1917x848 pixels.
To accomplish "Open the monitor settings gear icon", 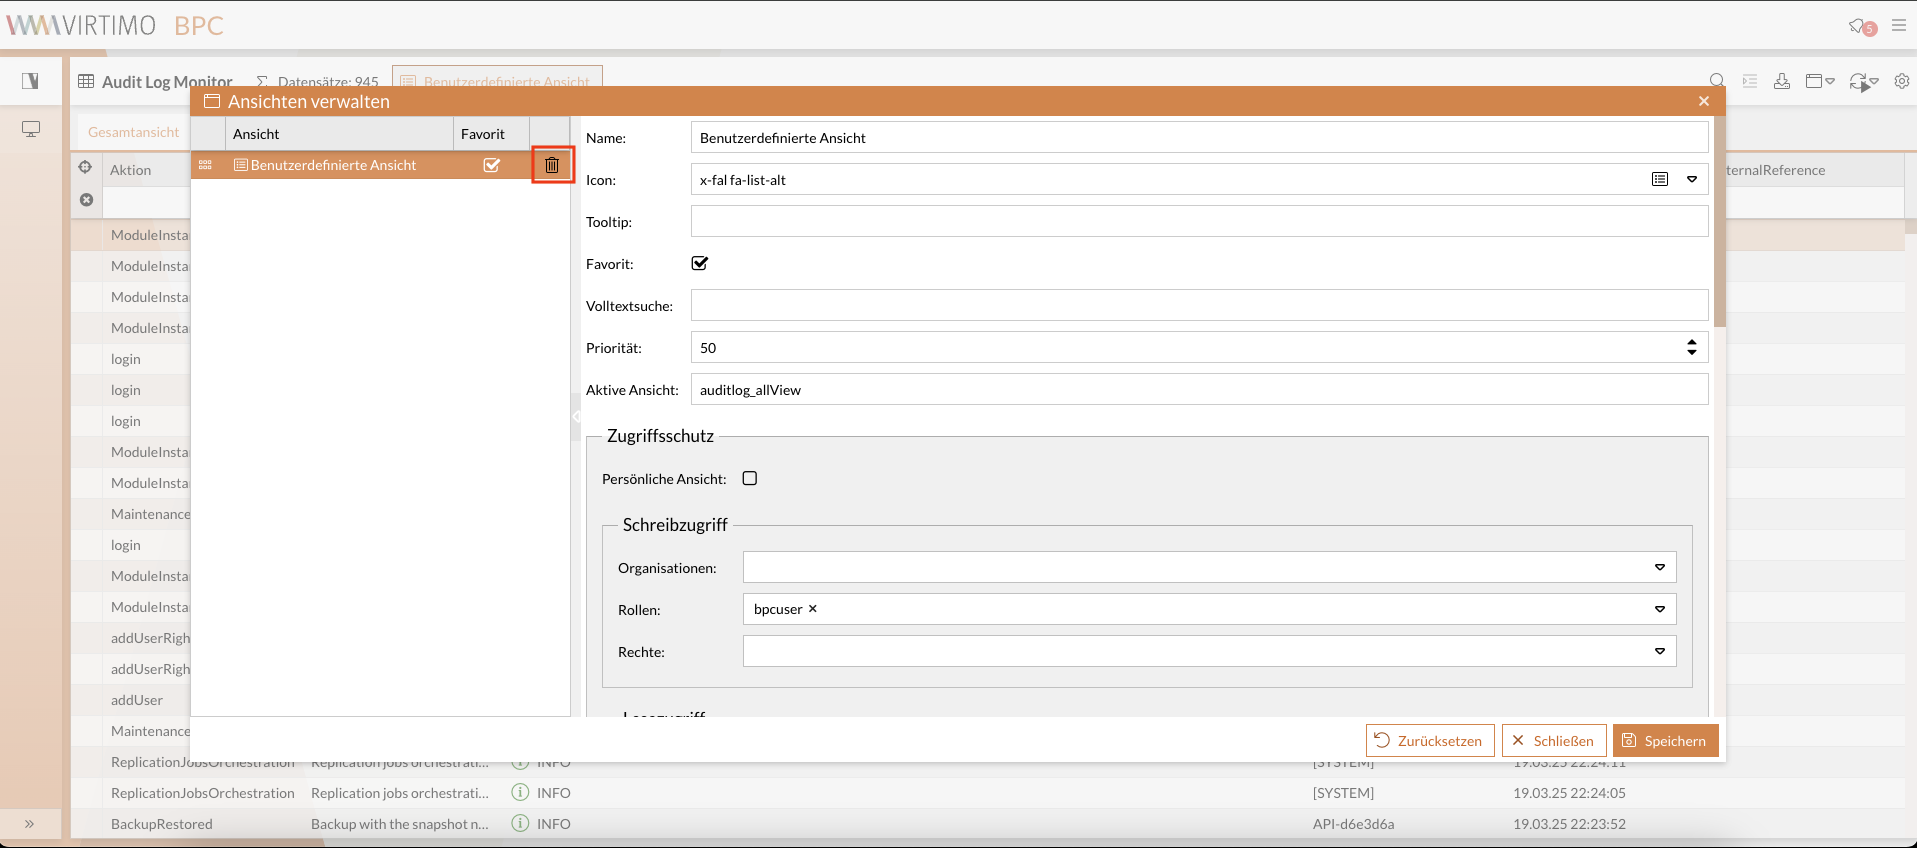I will pos(1901,82).
